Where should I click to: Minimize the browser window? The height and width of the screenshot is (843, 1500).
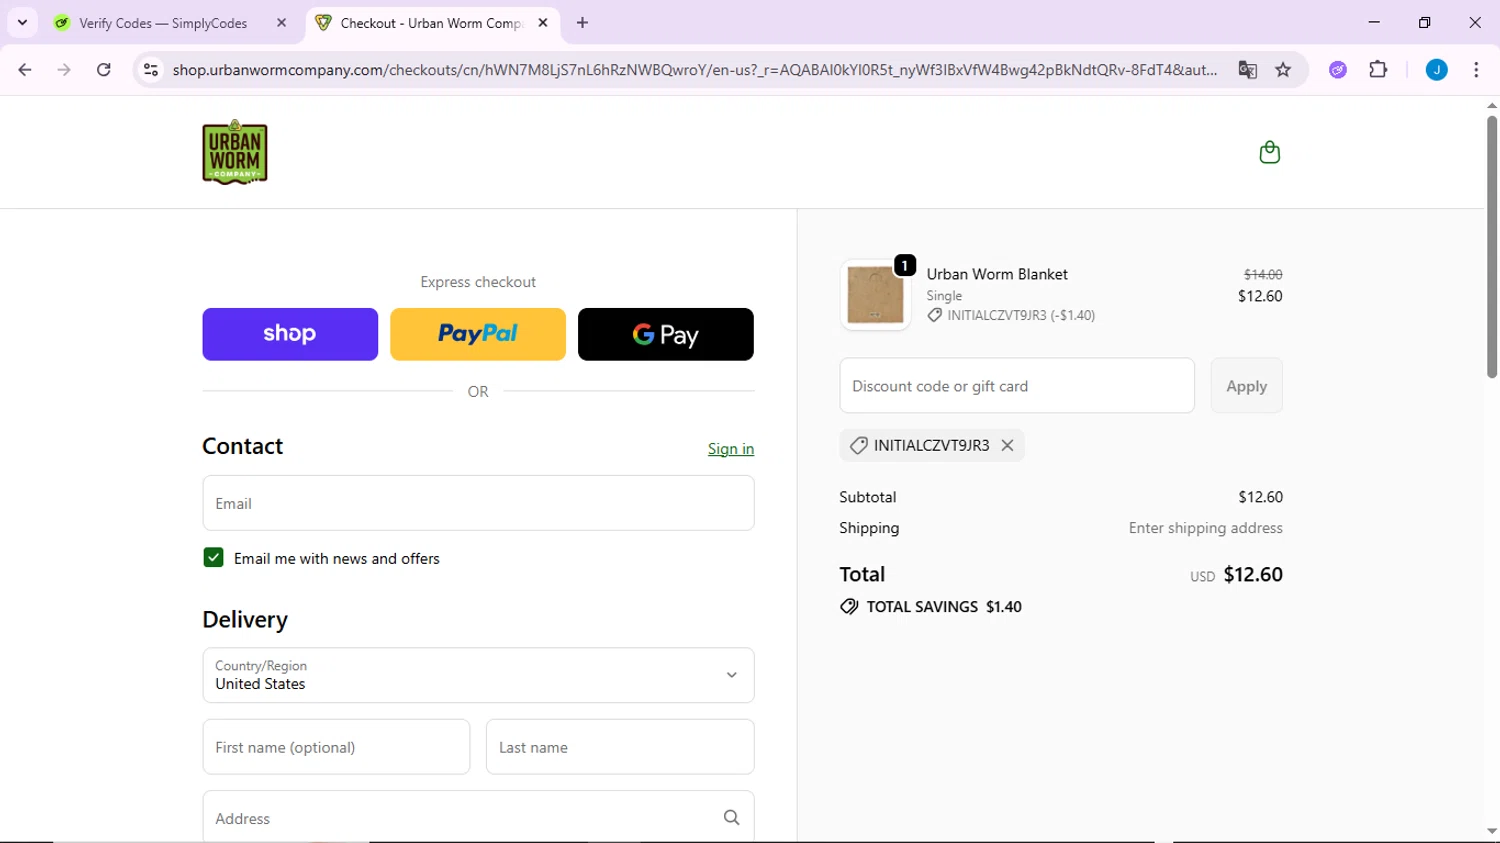click(1374, 22)
